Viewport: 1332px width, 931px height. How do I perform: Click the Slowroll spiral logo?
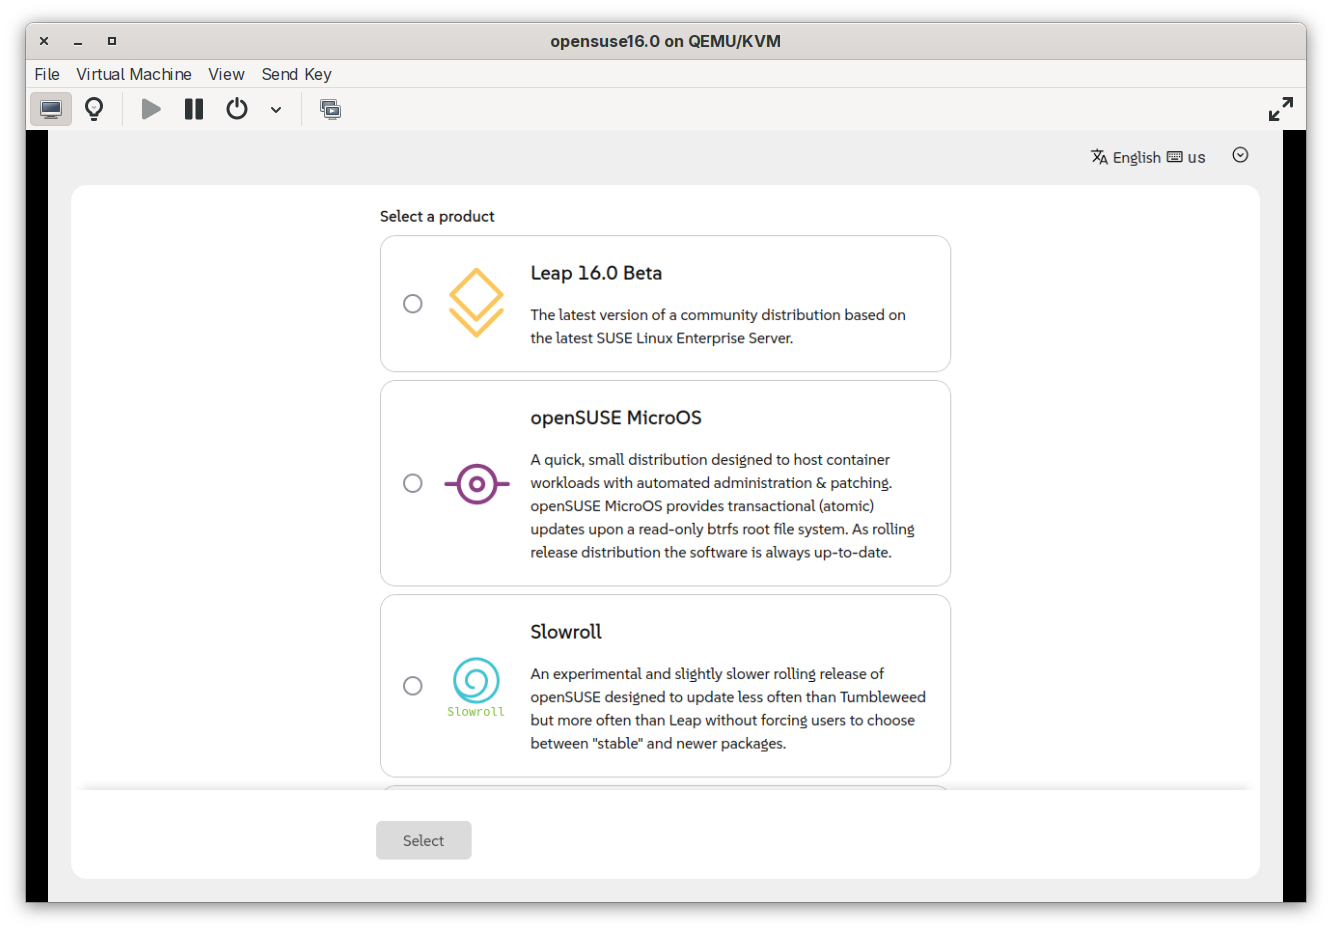click(476, 687)
